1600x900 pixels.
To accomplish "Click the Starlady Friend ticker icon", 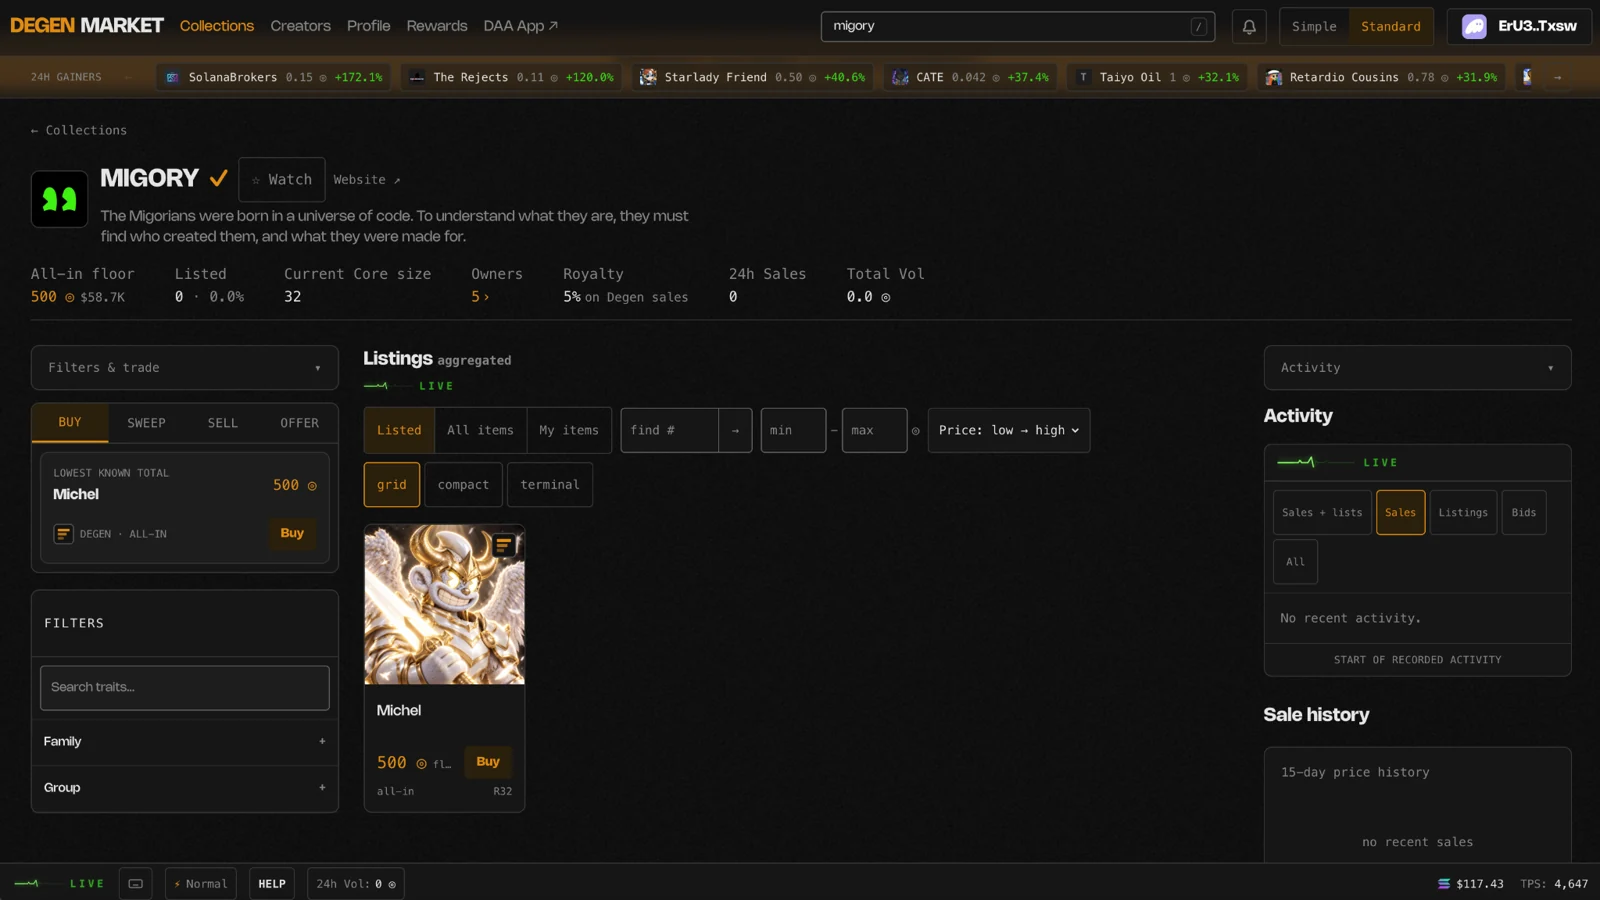I will (x=648, y=77).
